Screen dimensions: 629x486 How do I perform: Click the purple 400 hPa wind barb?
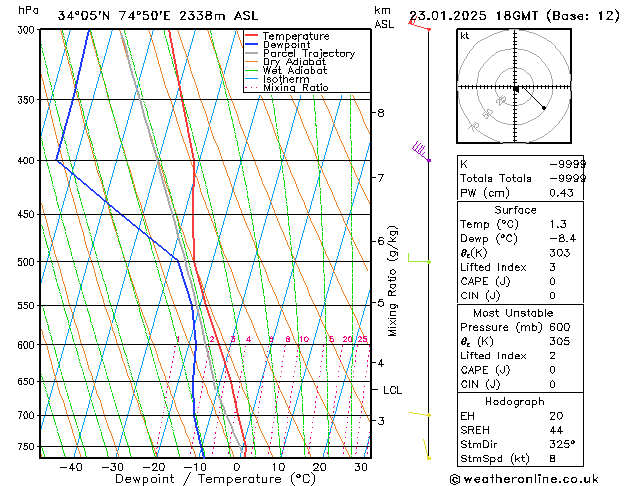coord(421,152)
